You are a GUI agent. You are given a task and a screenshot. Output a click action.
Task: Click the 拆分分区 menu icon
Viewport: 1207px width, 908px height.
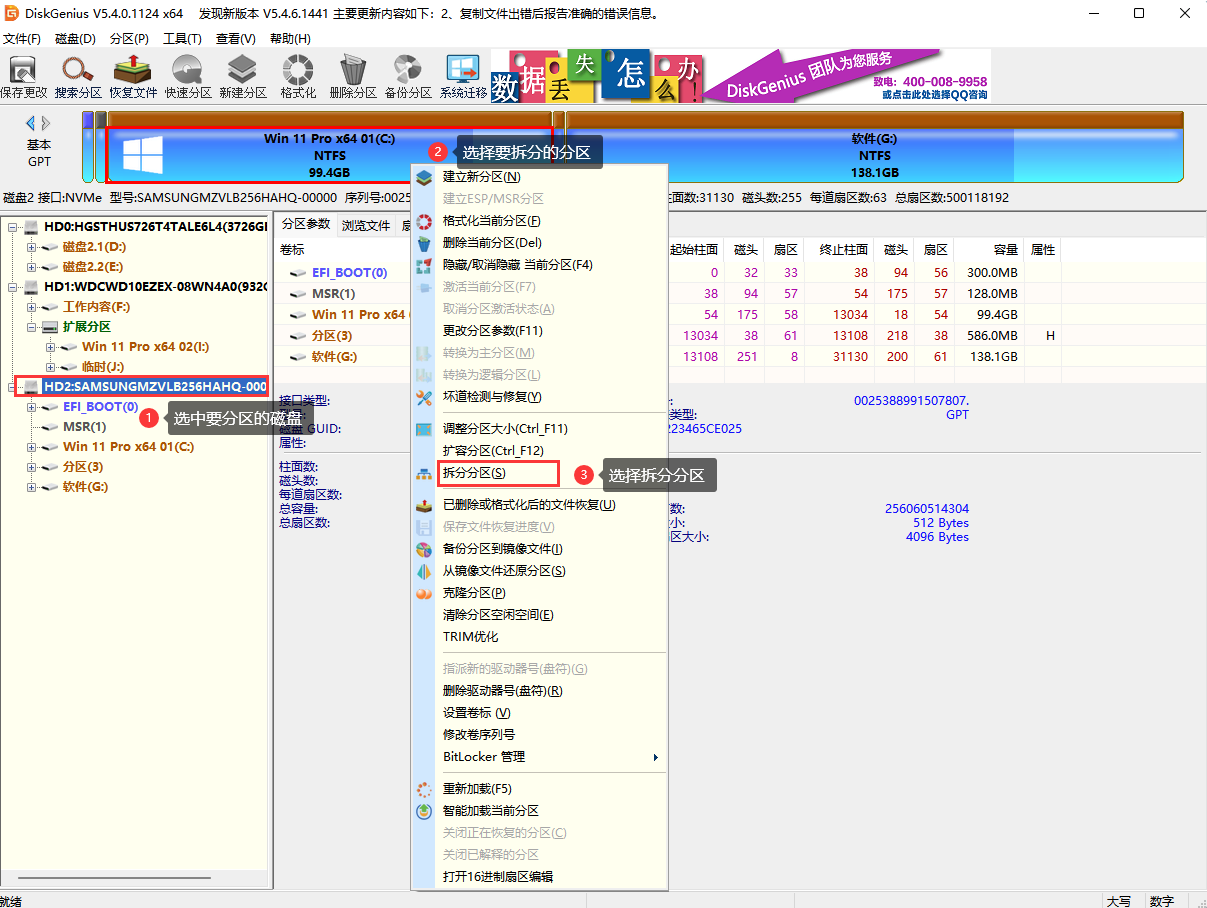point(424,473)
